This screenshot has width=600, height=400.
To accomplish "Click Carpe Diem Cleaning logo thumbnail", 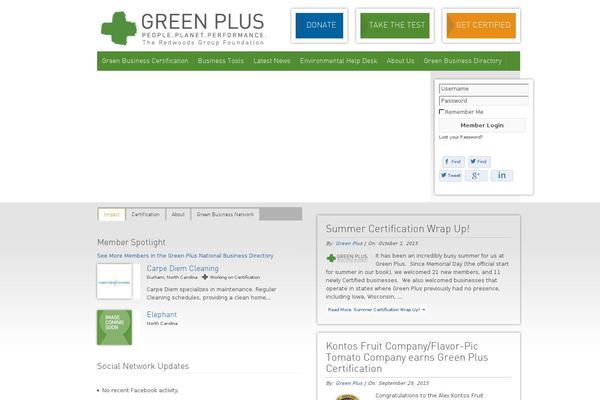I will [114, 281].
